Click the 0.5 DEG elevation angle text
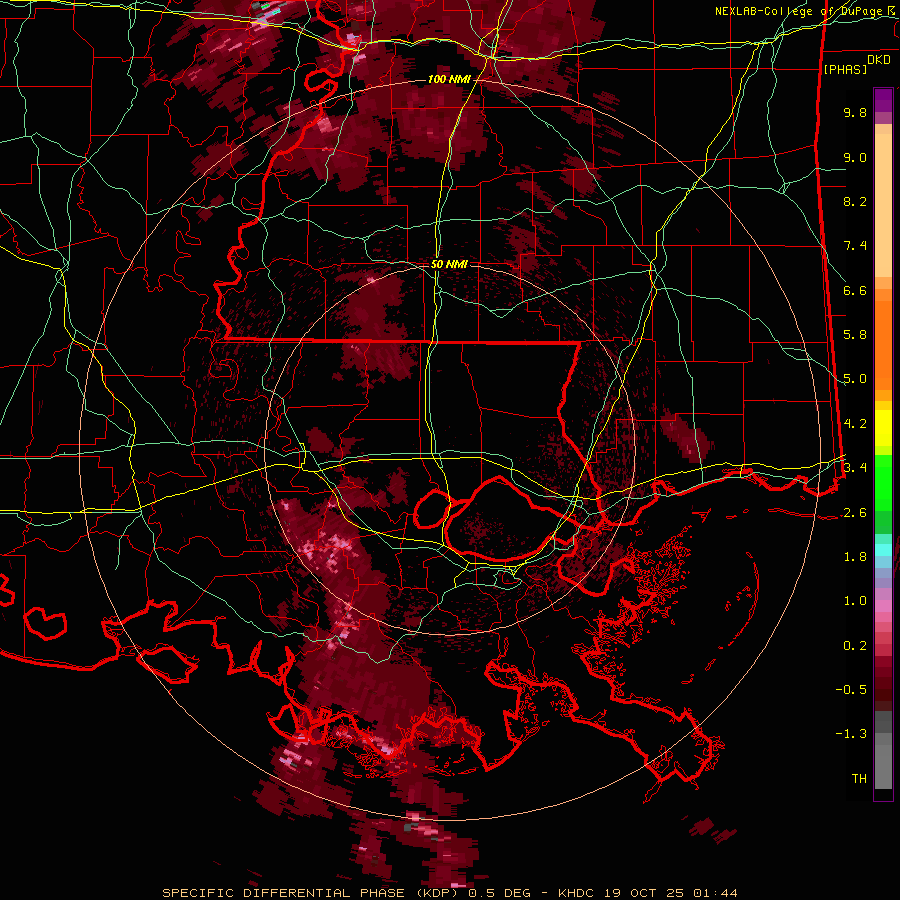The image size is (900, 900). (499, 893)
